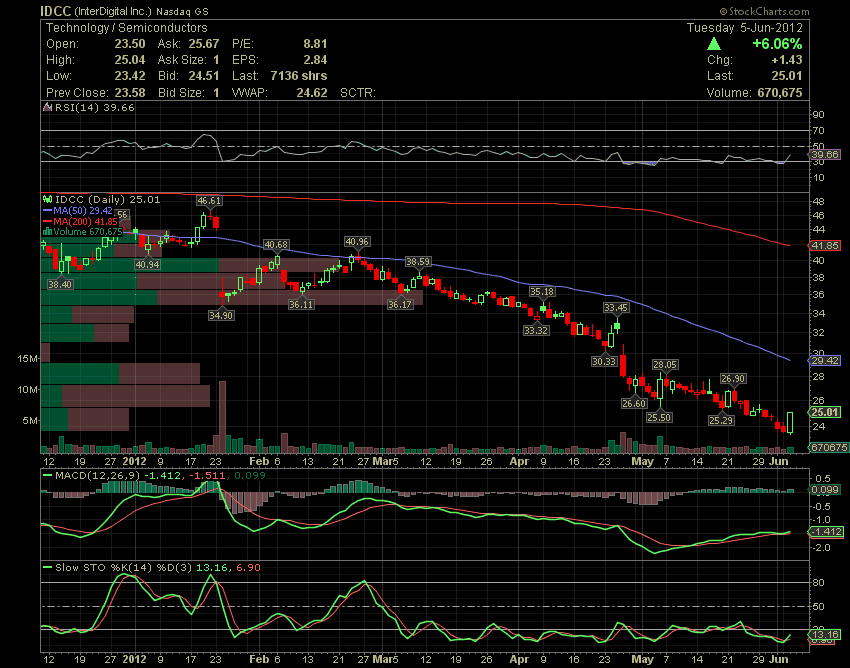The image size is (850, 668).
Task: Click the Prev Close 23.58 value
Action: (130, 93)
